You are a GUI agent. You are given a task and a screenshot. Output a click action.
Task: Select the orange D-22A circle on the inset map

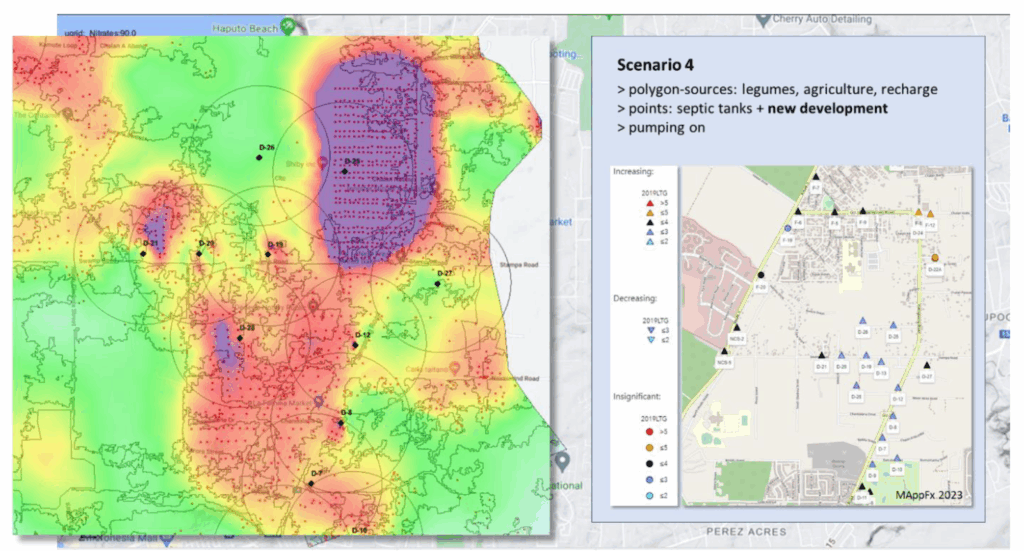[x=935, y=258]
